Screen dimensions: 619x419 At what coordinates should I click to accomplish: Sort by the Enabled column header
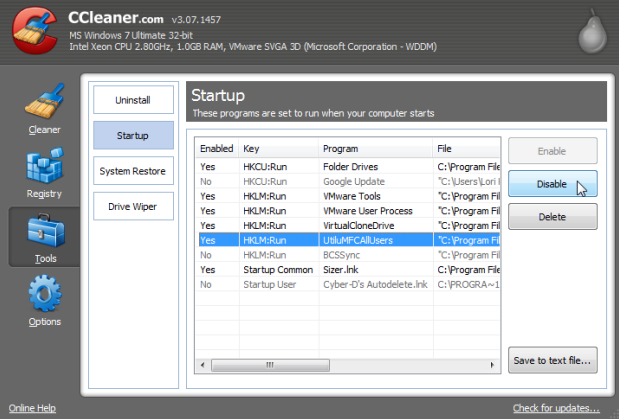217,148
